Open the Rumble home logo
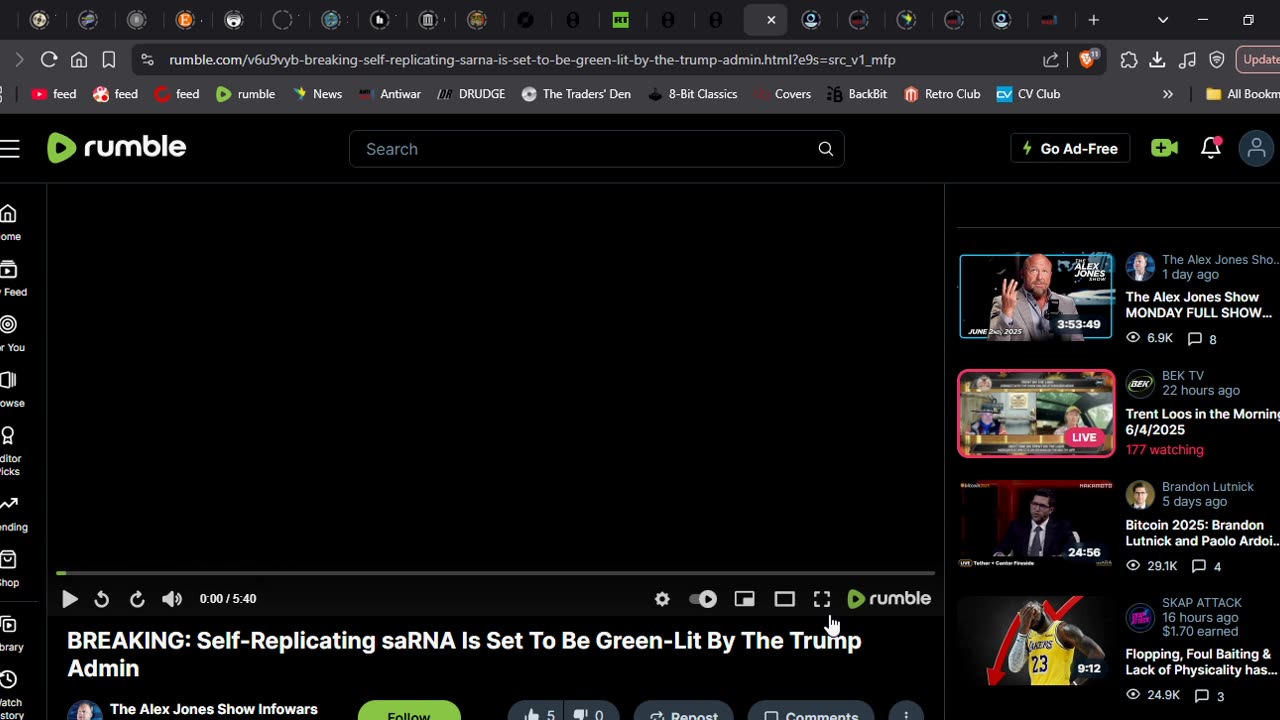 point(116,148)
